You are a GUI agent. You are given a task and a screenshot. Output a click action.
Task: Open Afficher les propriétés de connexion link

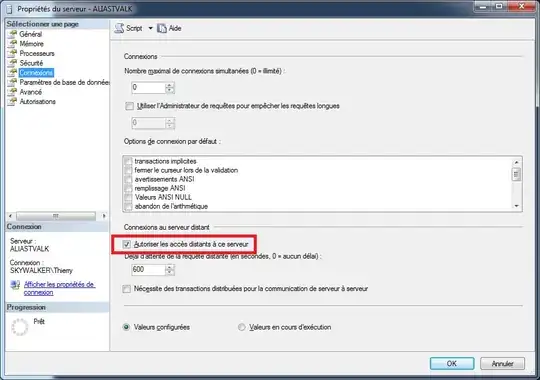click(59, 288)
